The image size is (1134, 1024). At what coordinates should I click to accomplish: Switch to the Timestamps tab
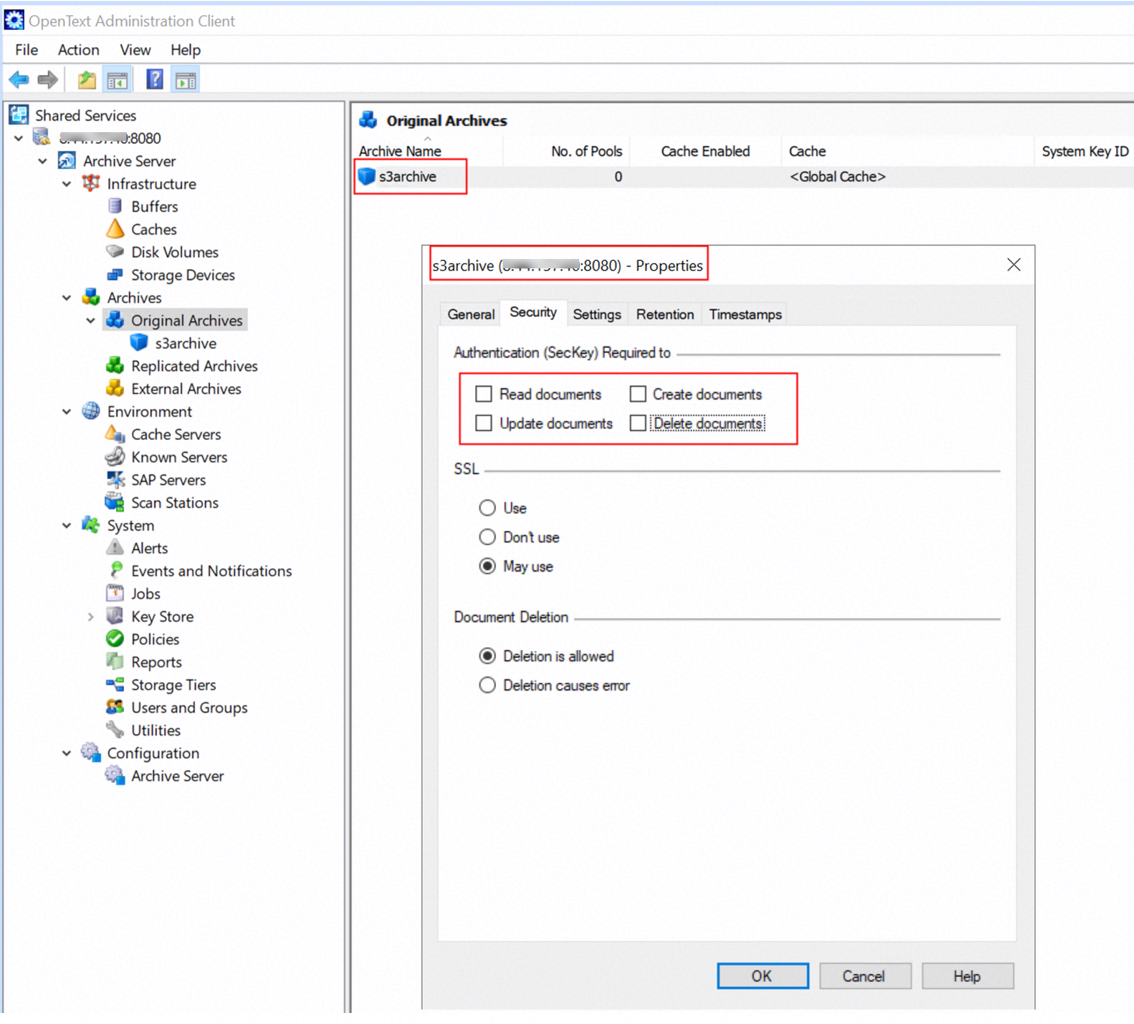[x=745, y=315]
